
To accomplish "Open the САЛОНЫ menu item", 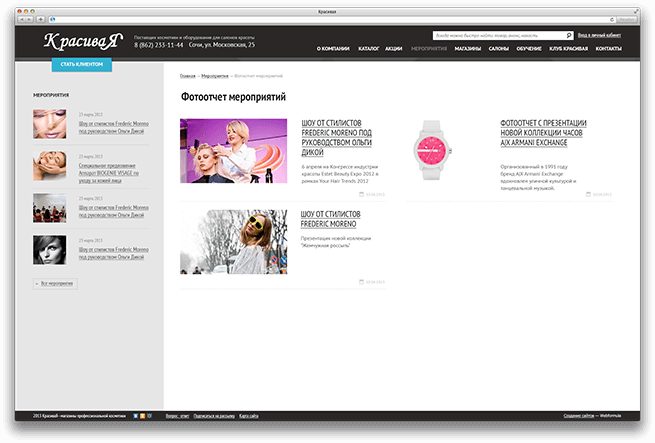I will 498,49.
